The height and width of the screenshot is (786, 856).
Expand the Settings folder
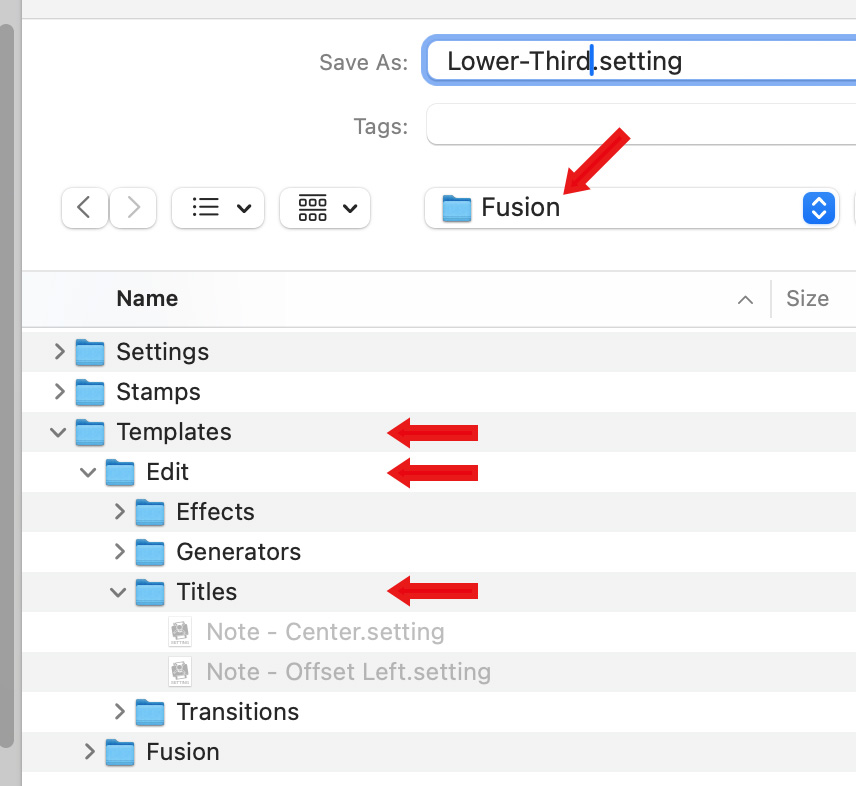pos(59,352)
